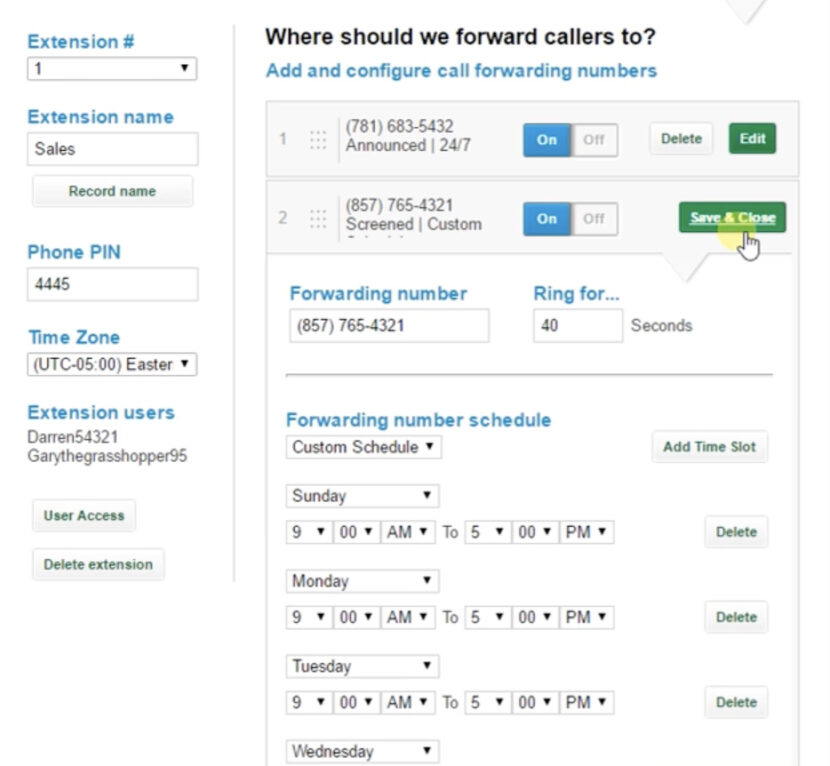Open Tuesday's PM dropdown

point(587,702)
